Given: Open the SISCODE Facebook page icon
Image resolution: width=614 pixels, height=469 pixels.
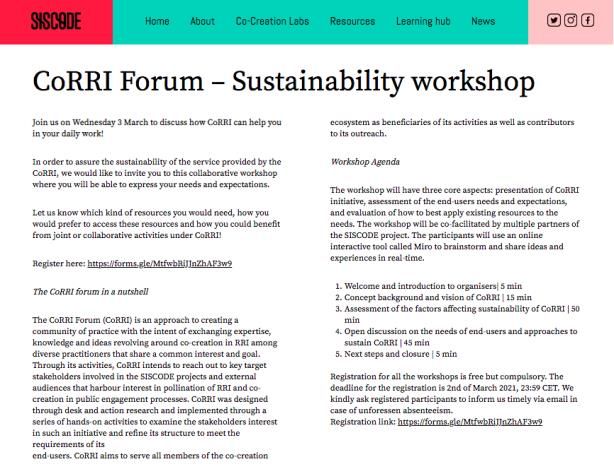Looking at the screenshot, I should click(x=587, y=20).
